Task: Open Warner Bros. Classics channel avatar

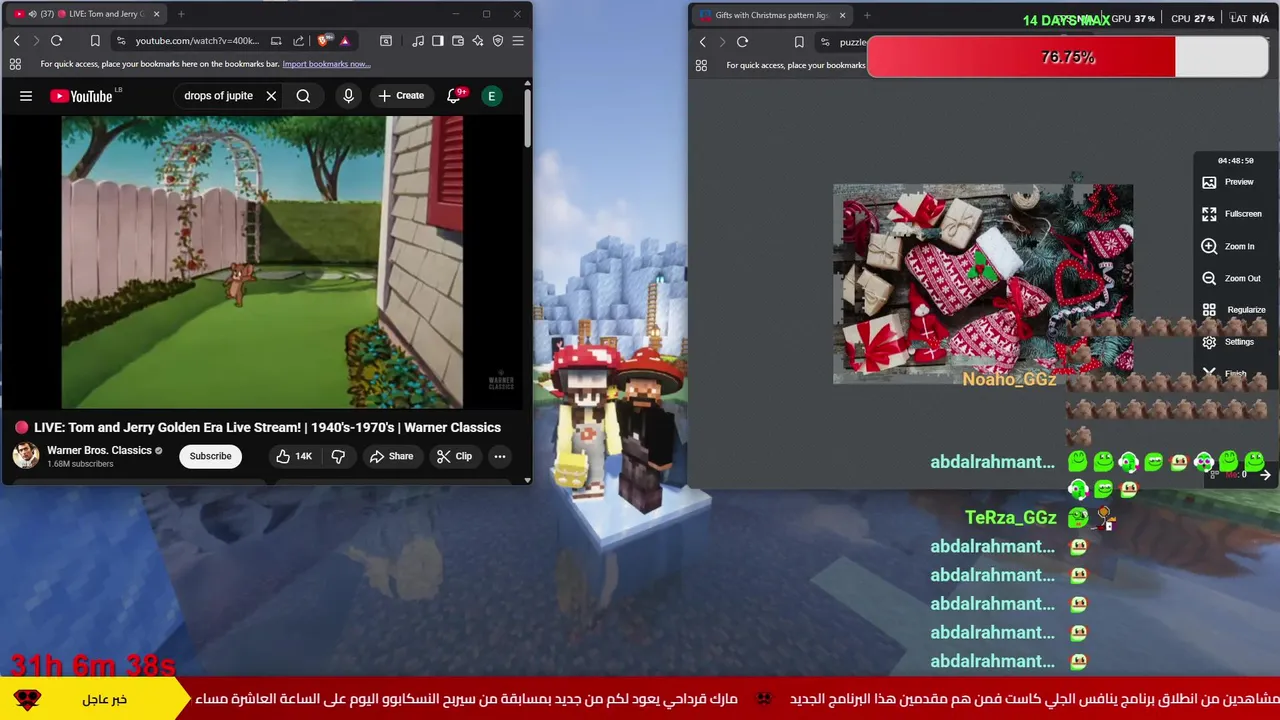Action: tap(26, 456)
